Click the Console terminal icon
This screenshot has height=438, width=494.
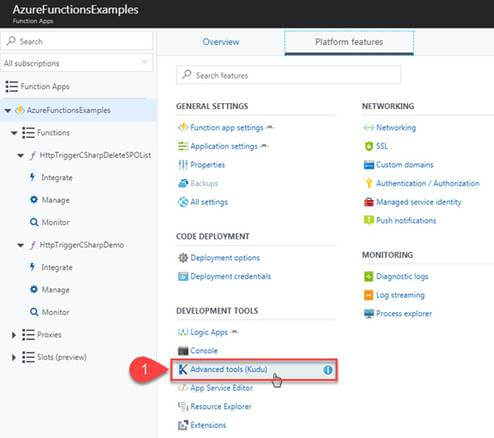point(183,351)
